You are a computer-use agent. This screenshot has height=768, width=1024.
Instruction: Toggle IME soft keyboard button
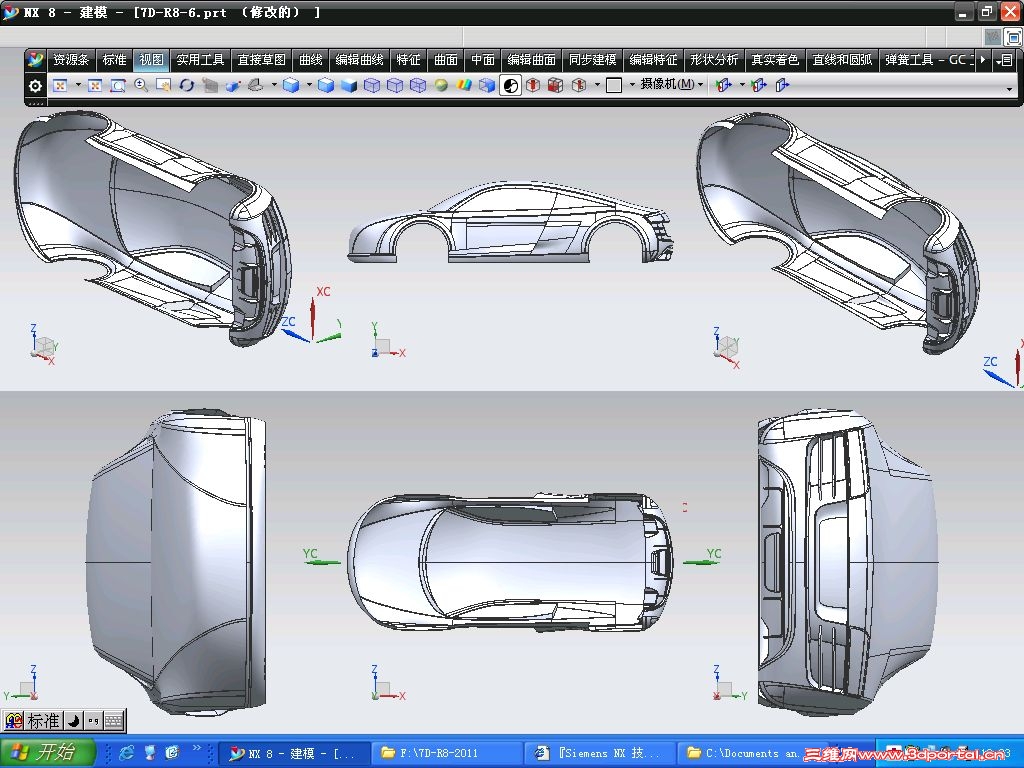pos(113,721)
